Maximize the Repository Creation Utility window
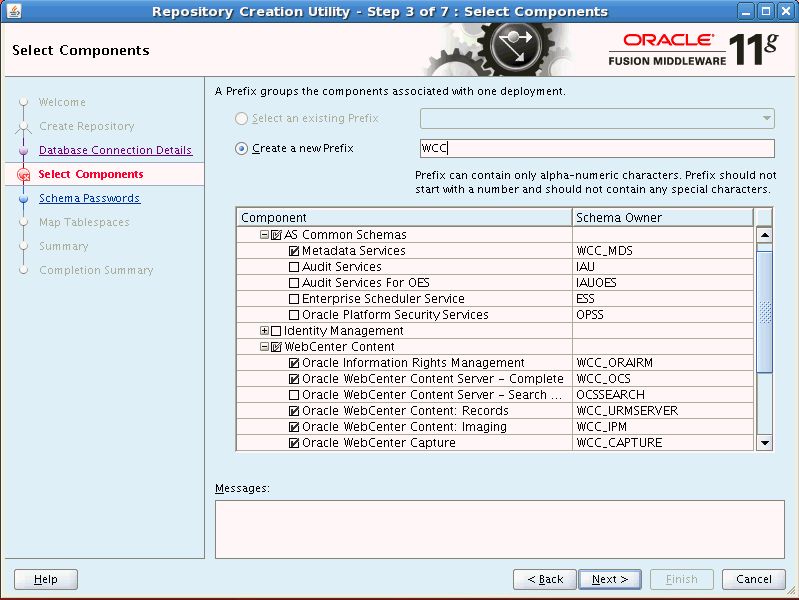 765,11
